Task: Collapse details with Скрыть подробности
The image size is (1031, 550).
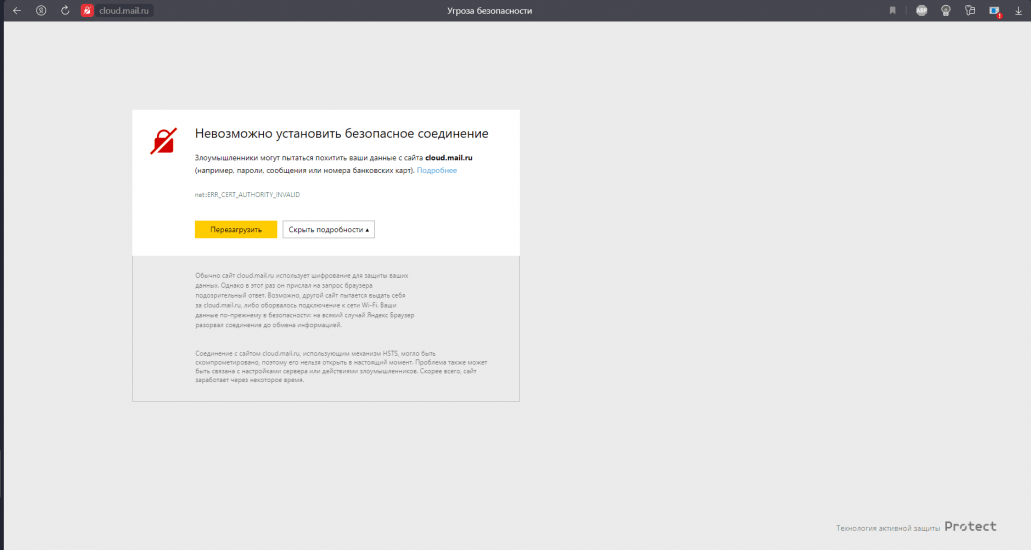Action: [328, 229]
